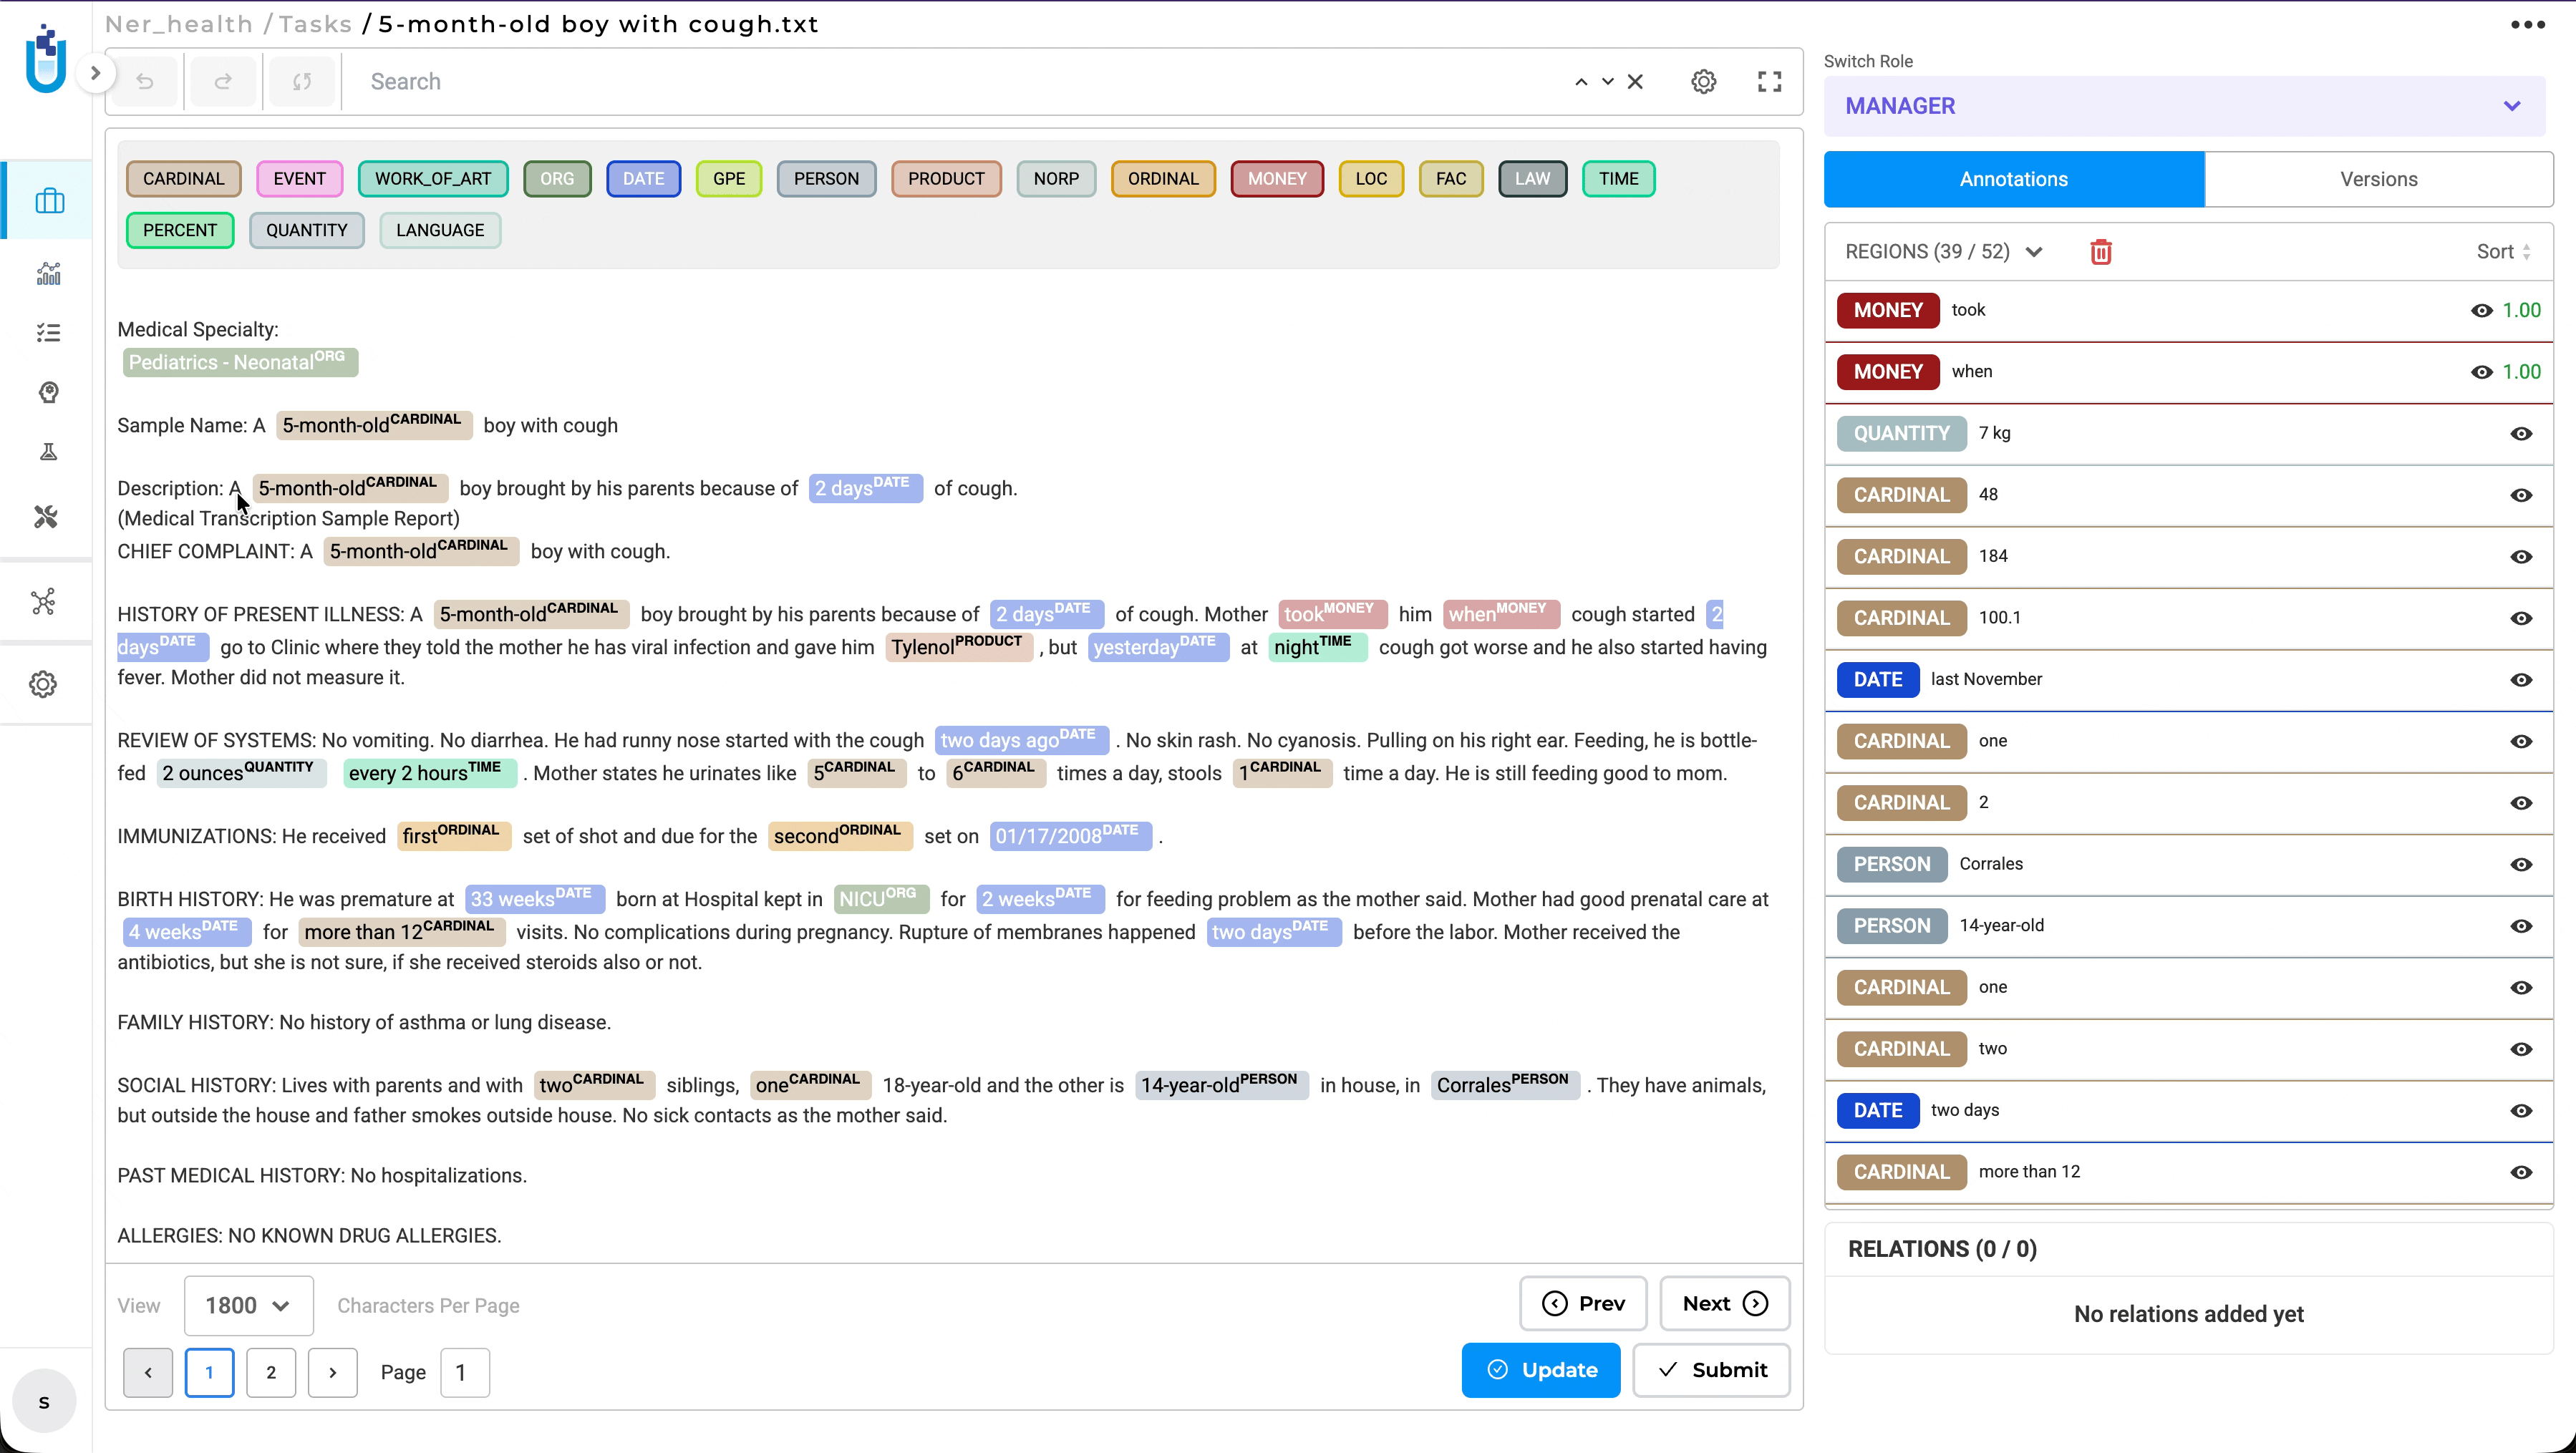Switch to the Versions tab
This screenshot has height=1453, width=2576.
pos(2378,179)
